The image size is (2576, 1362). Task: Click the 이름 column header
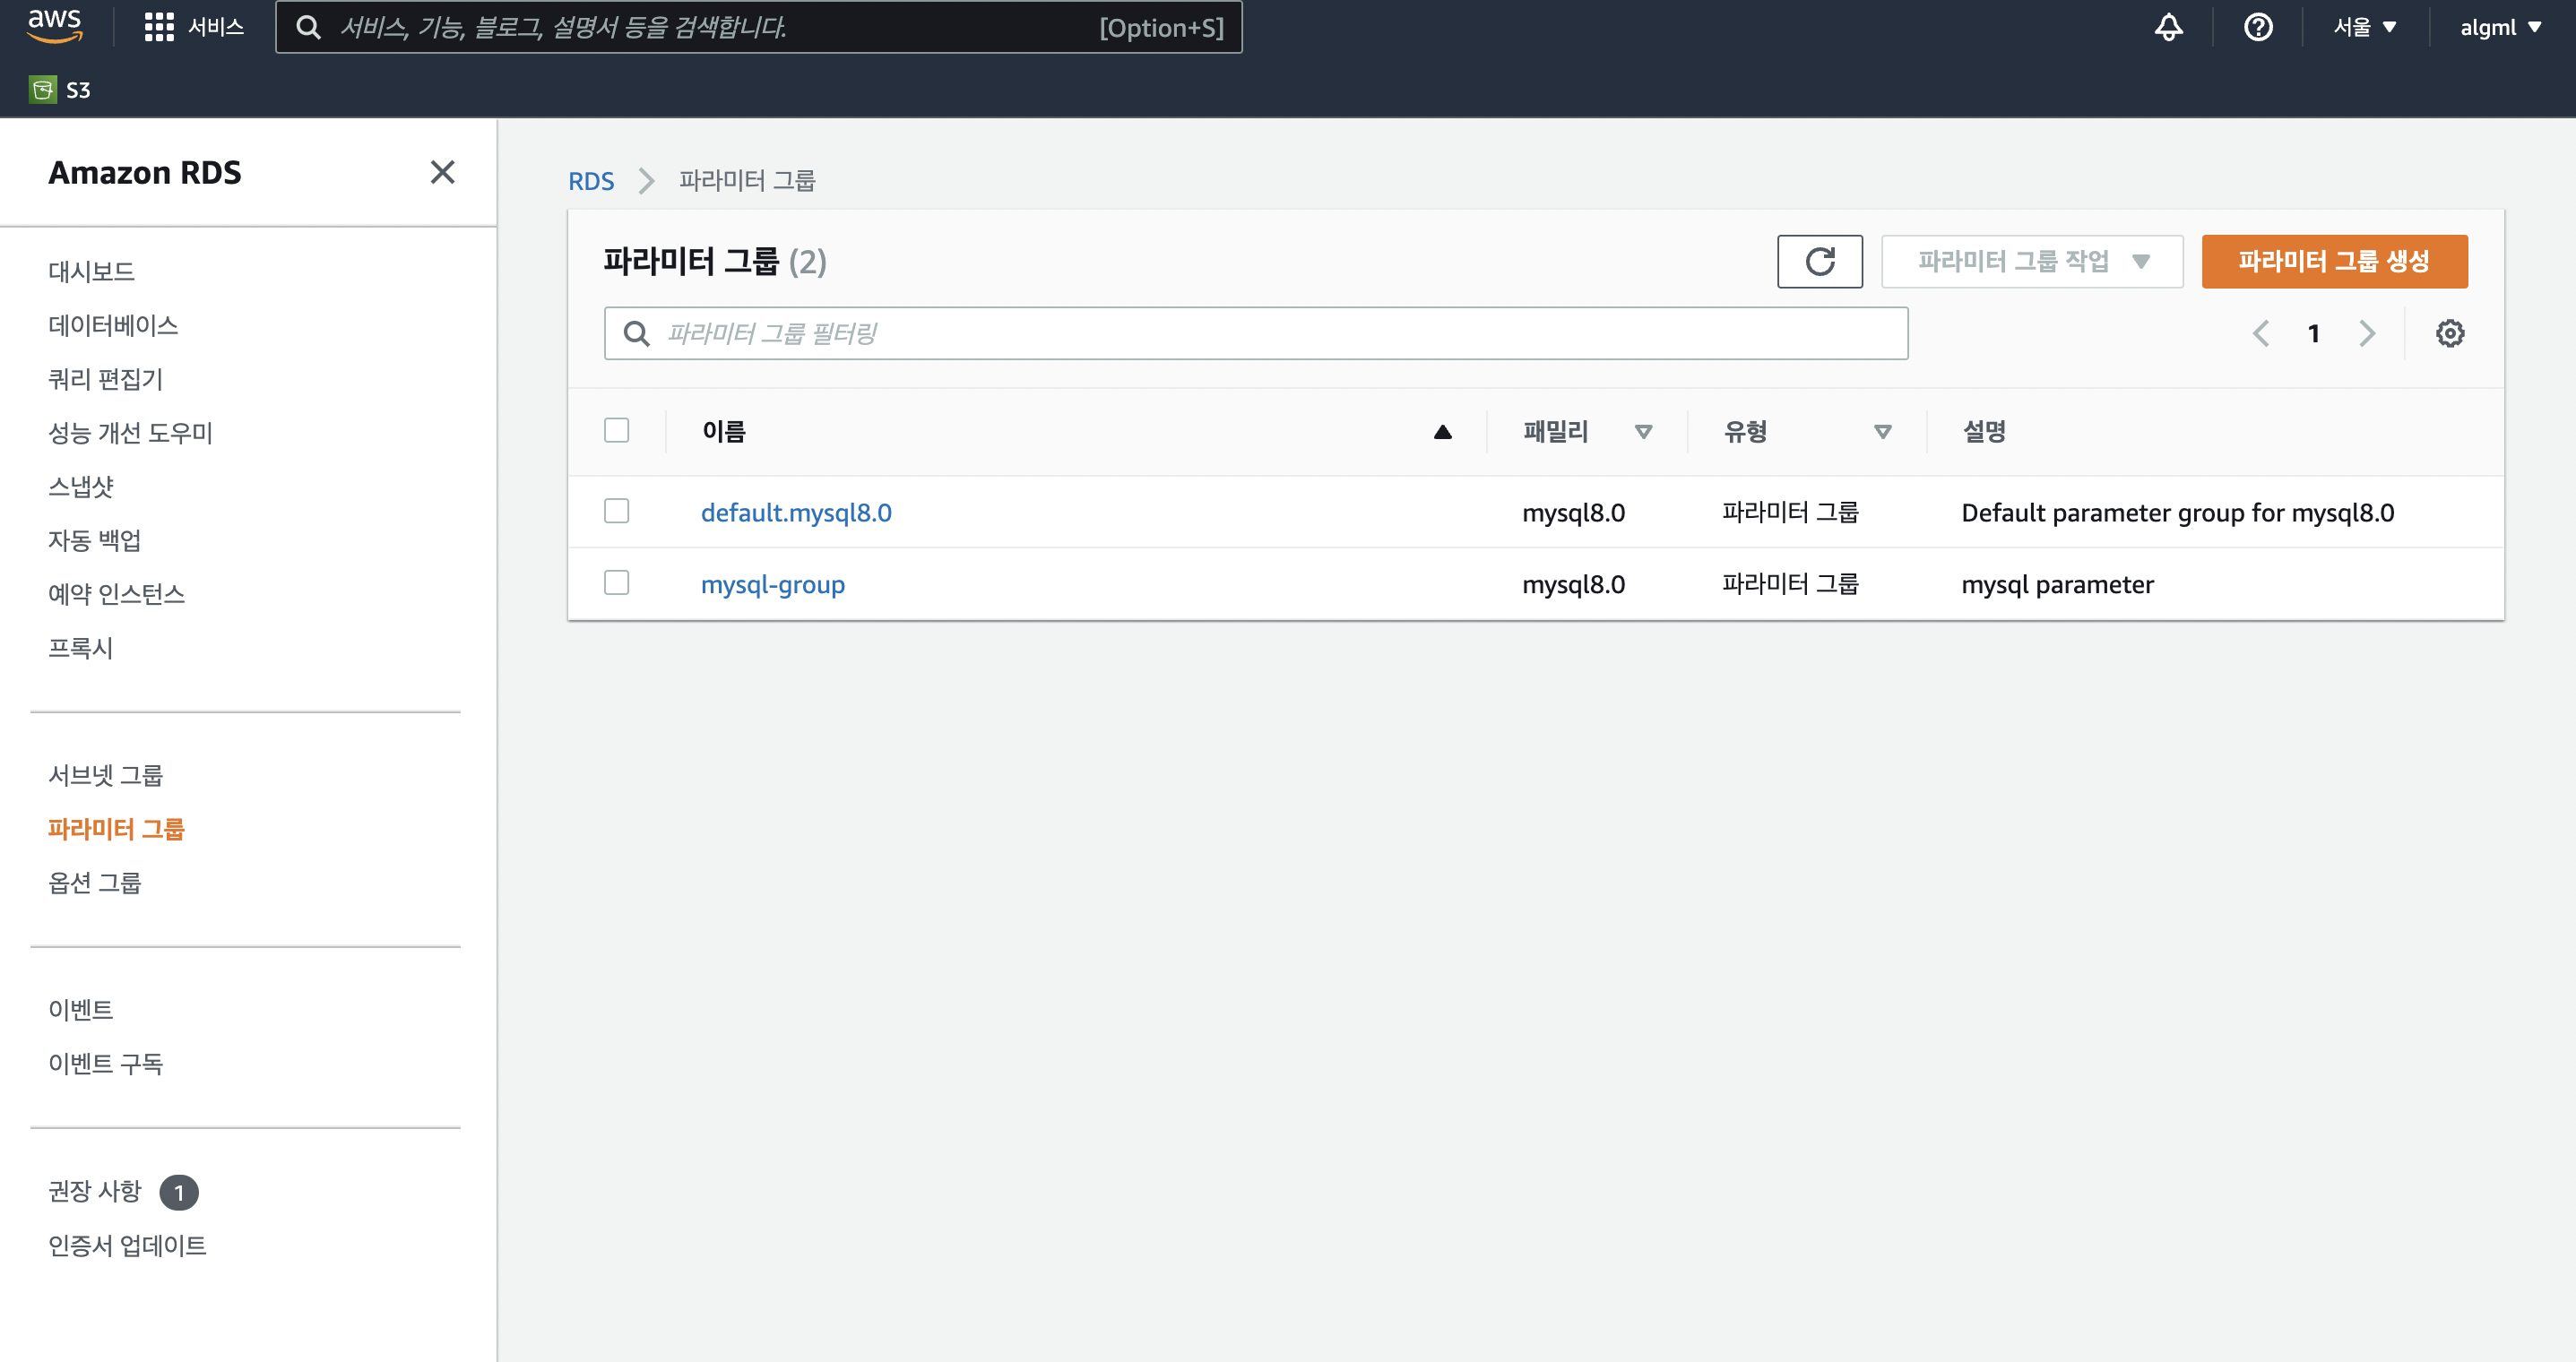click(x=724, y=431)
